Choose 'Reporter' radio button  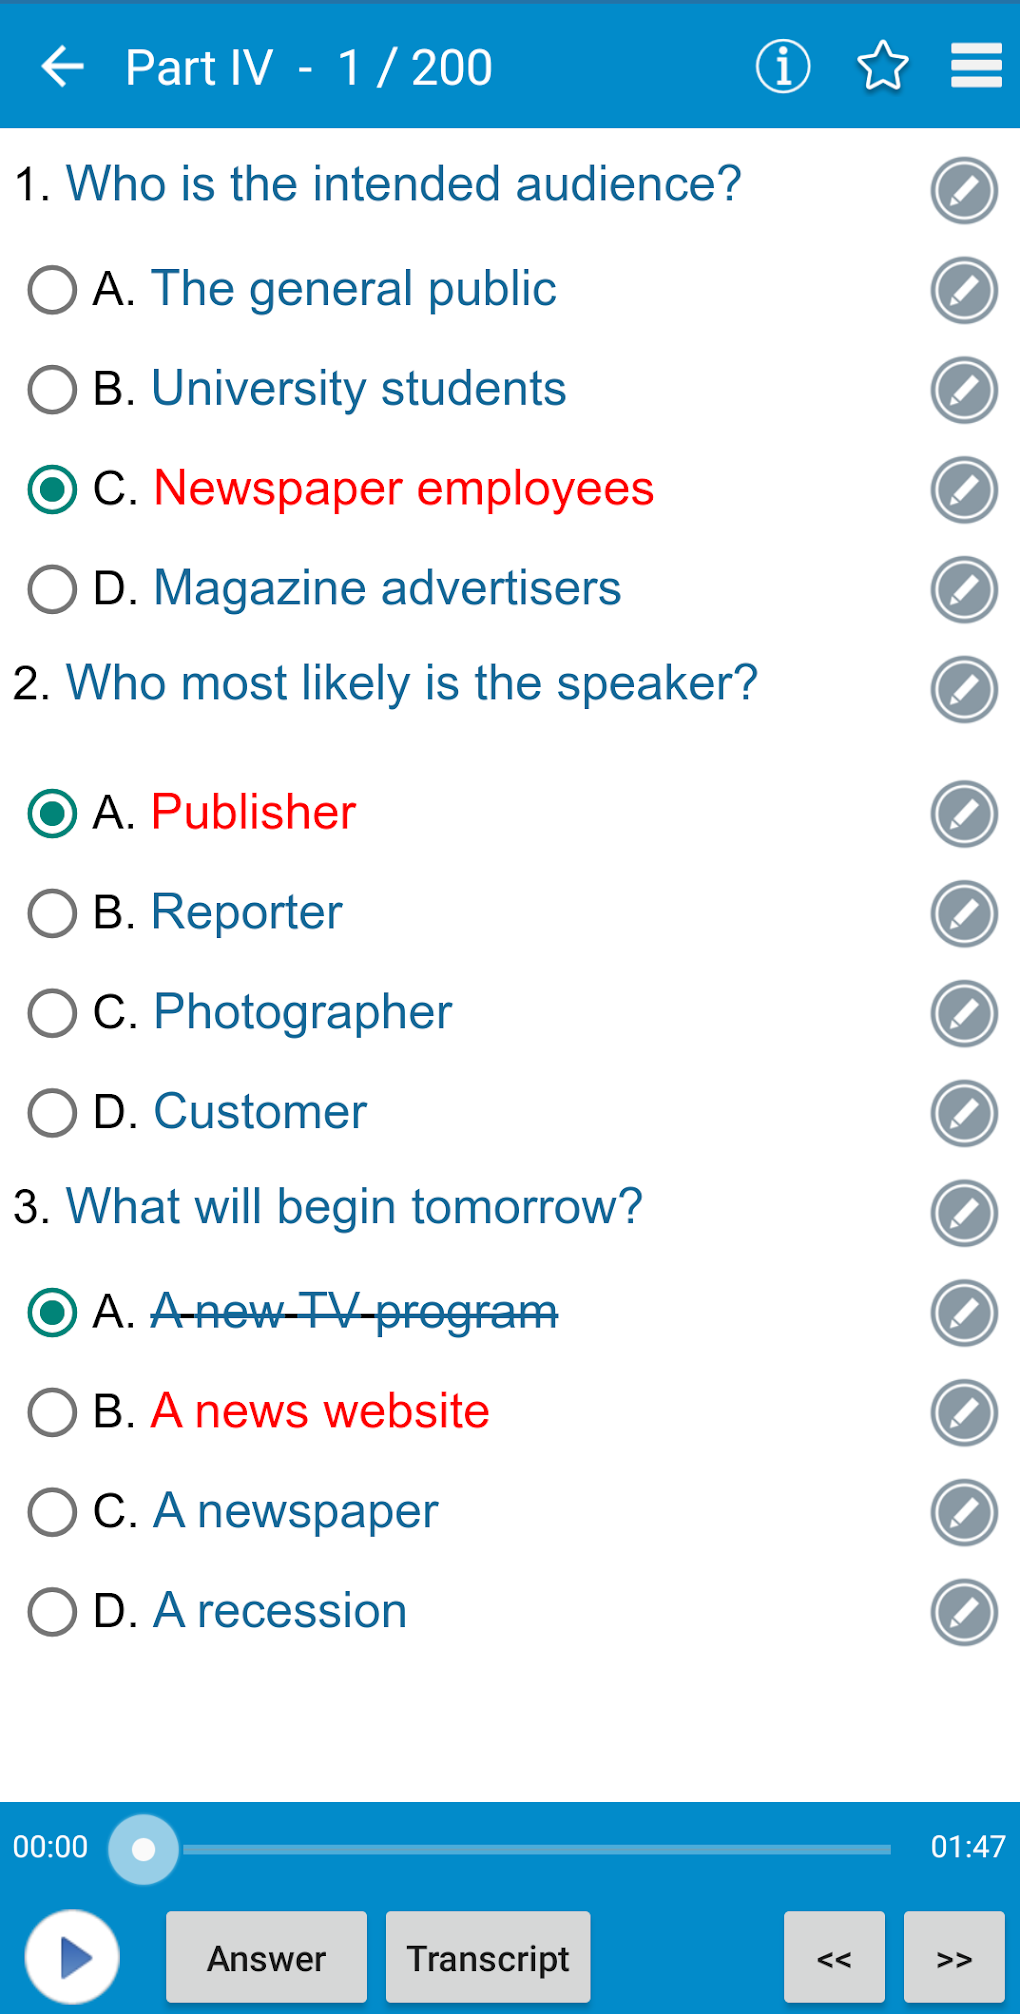pyautogui.click(x=52, y=913)
